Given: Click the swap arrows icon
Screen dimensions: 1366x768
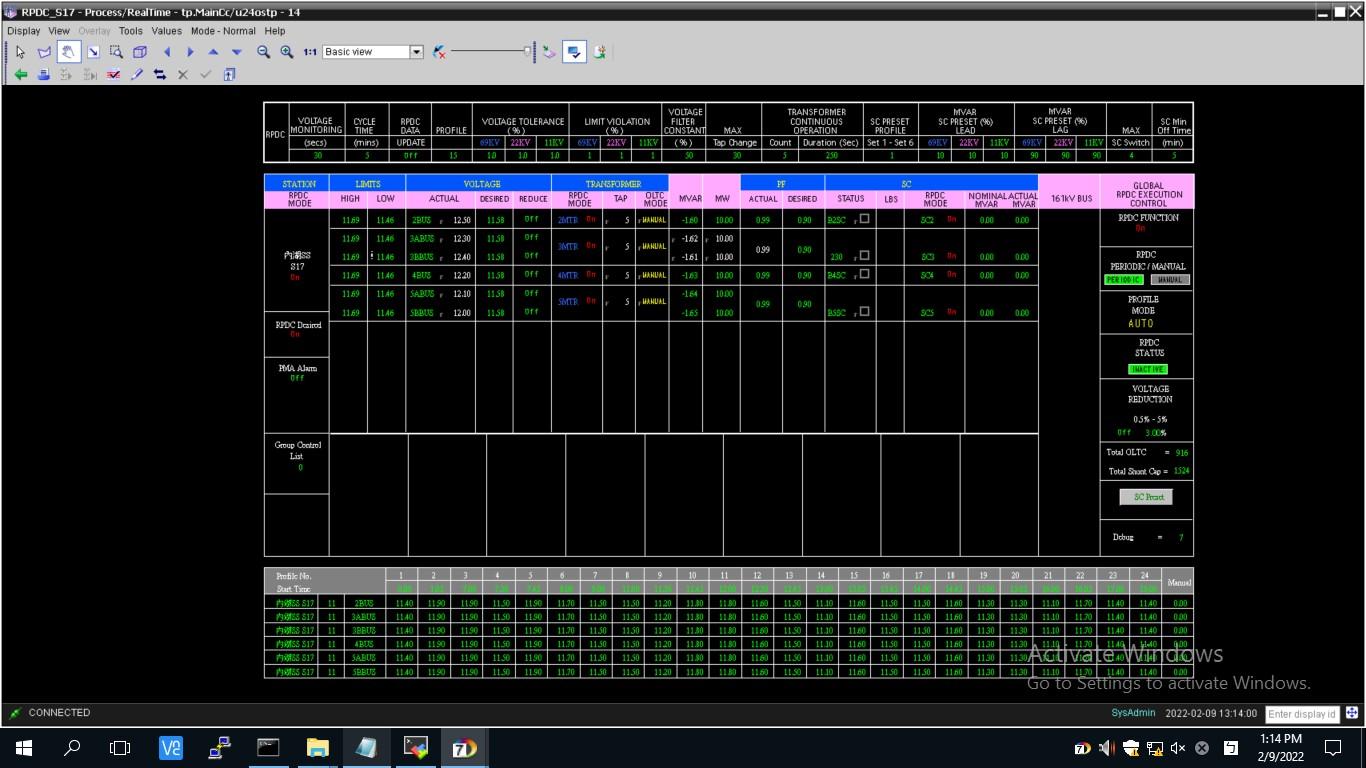Looking at the screenshot, I should click(x=160, y=75).
